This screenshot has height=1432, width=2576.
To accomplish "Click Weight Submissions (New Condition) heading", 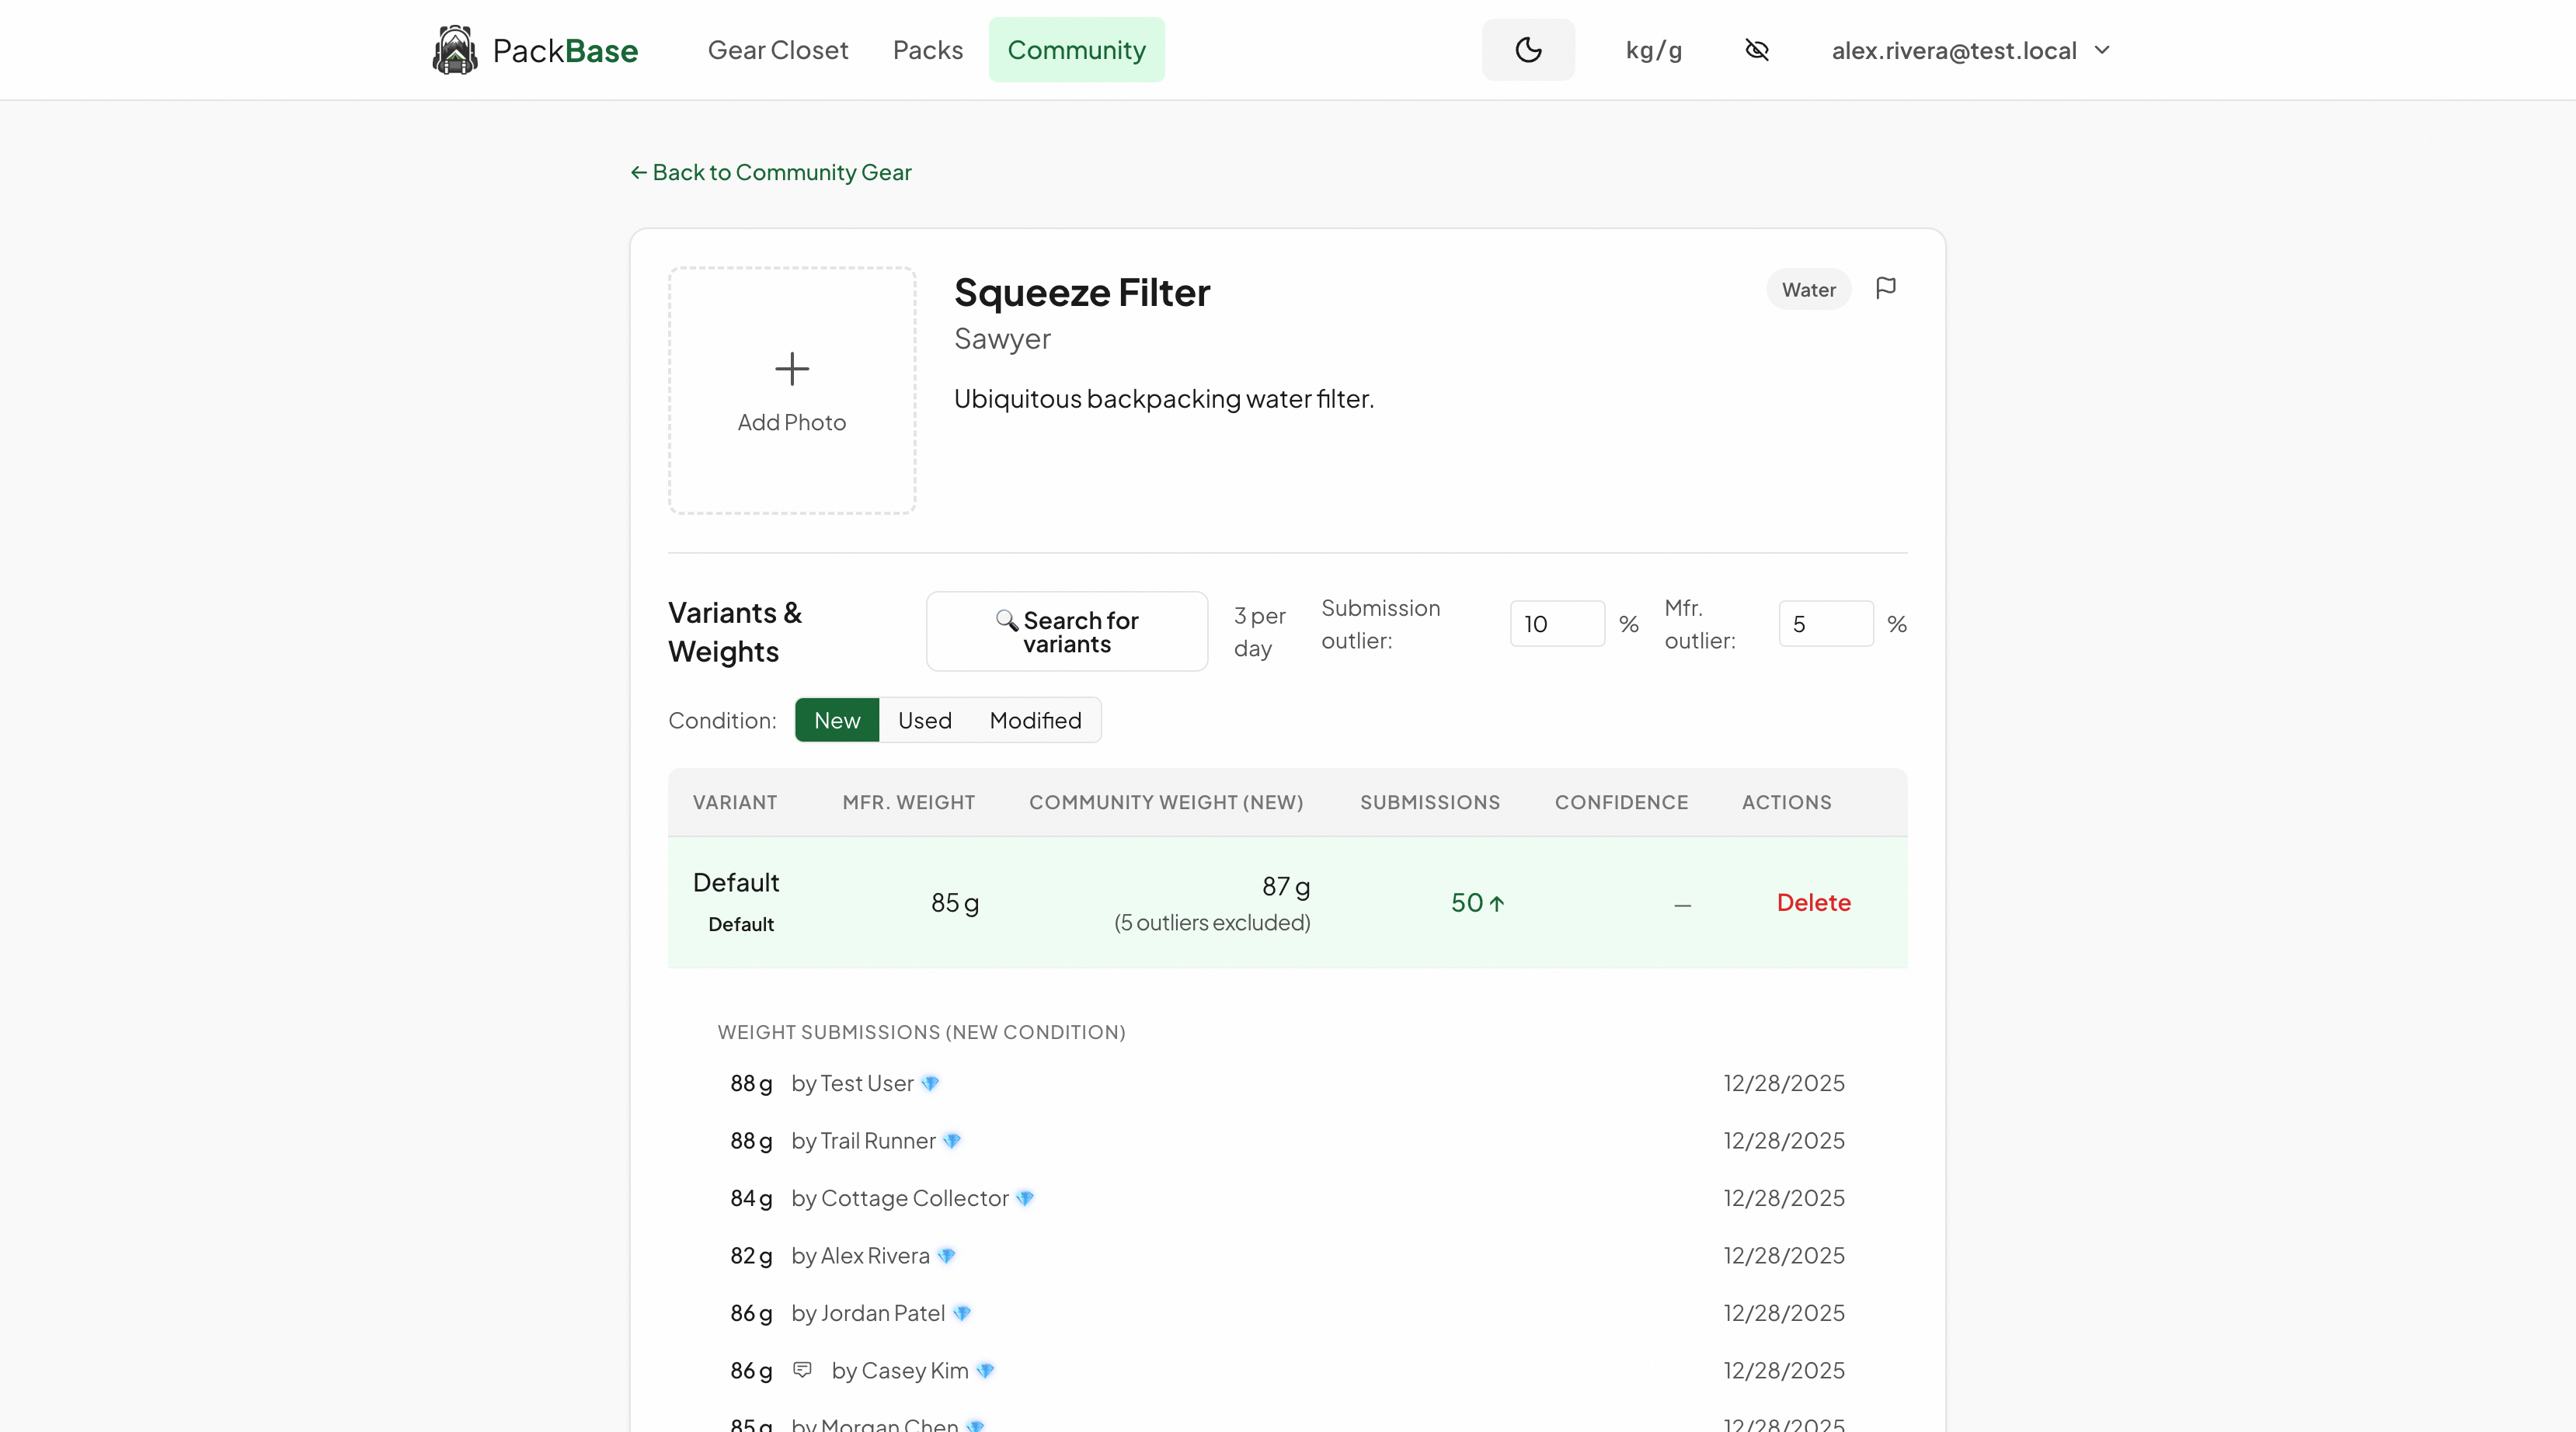I will 921,1032.
